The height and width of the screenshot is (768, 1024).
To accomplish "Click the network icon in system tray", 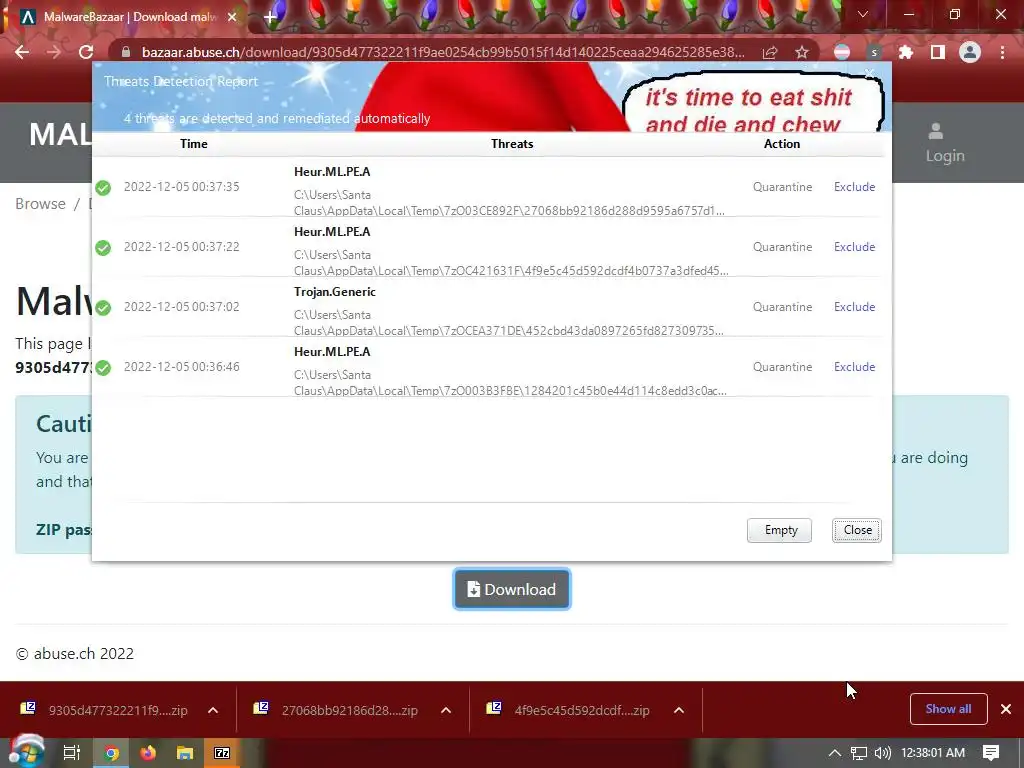I will pos(859,753).
